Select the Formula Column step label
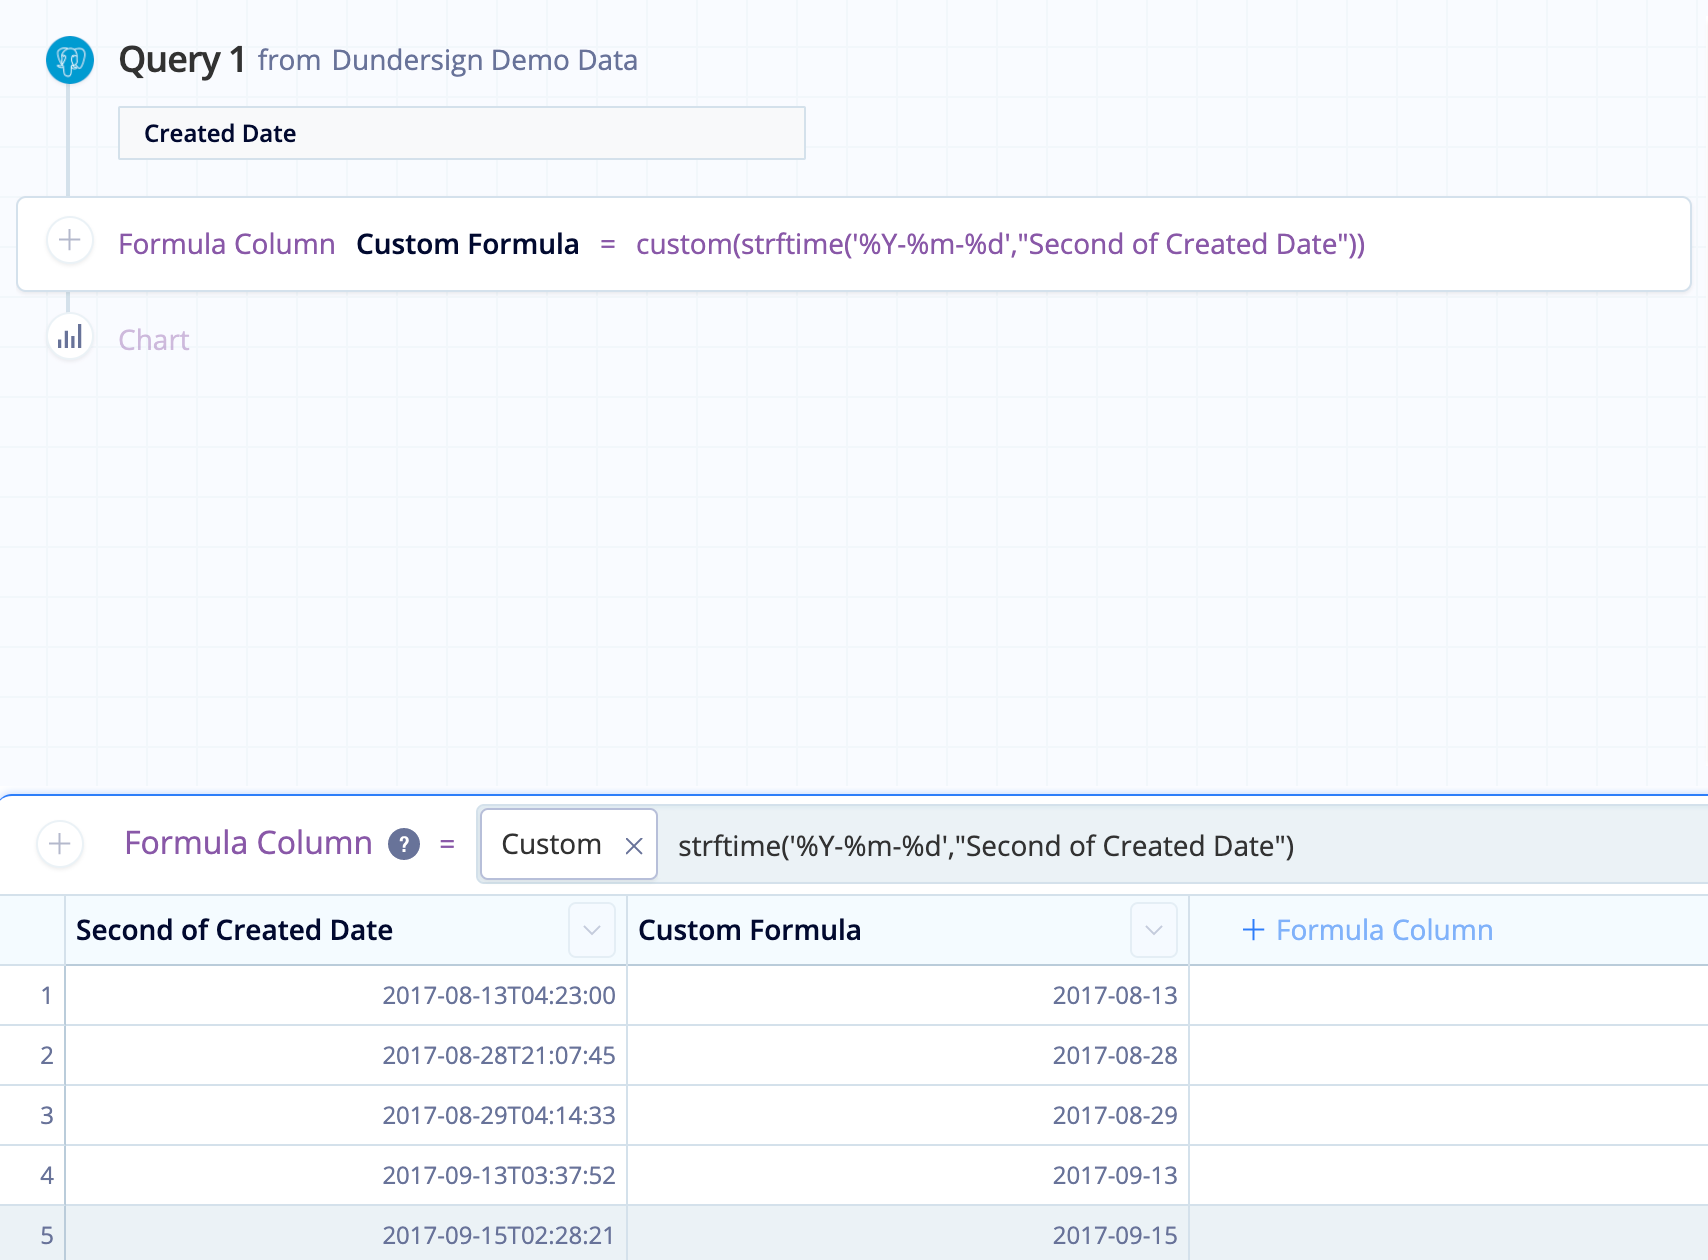This screenshot has width=1708, height=1260. click(226, 243)
